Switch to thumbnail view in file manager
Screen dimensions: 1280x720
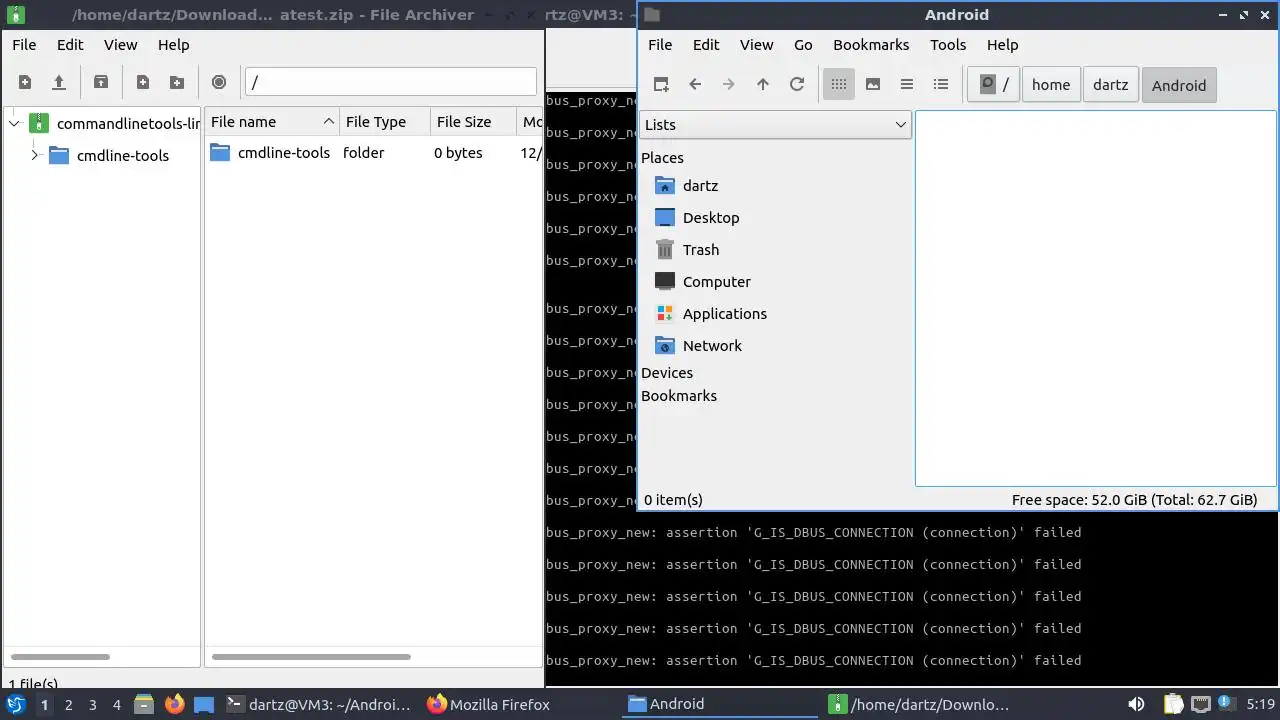pyautogui.click(x=873, y=84)
